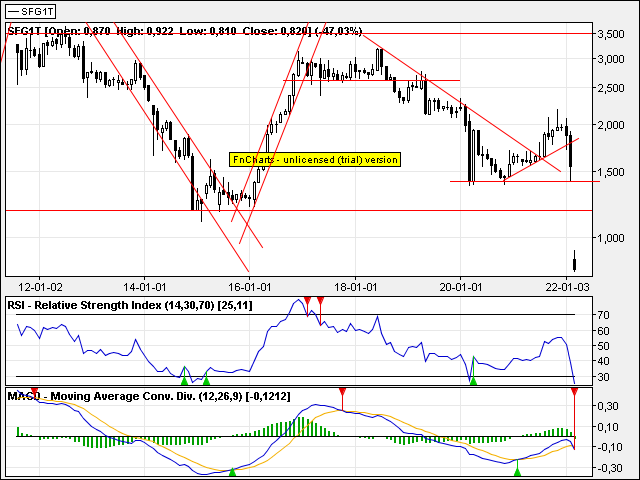
Task: Click the second red RSI sell triangle
Action: (320, 301)
